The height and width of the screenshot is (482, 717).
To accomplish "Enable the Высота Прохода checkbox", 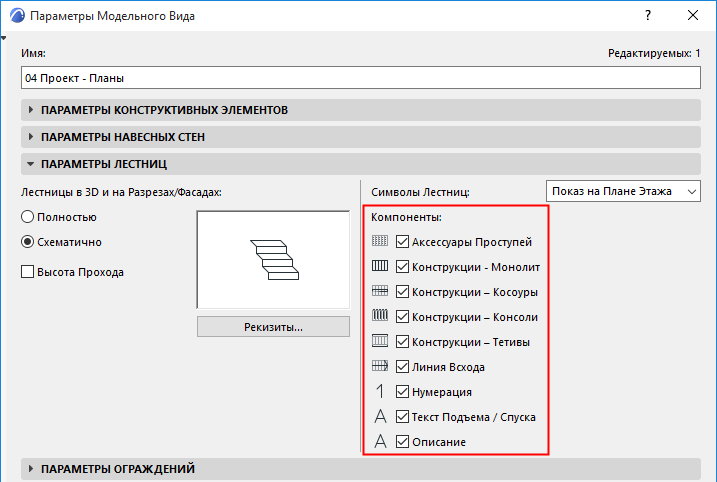I will click(28, 271).
